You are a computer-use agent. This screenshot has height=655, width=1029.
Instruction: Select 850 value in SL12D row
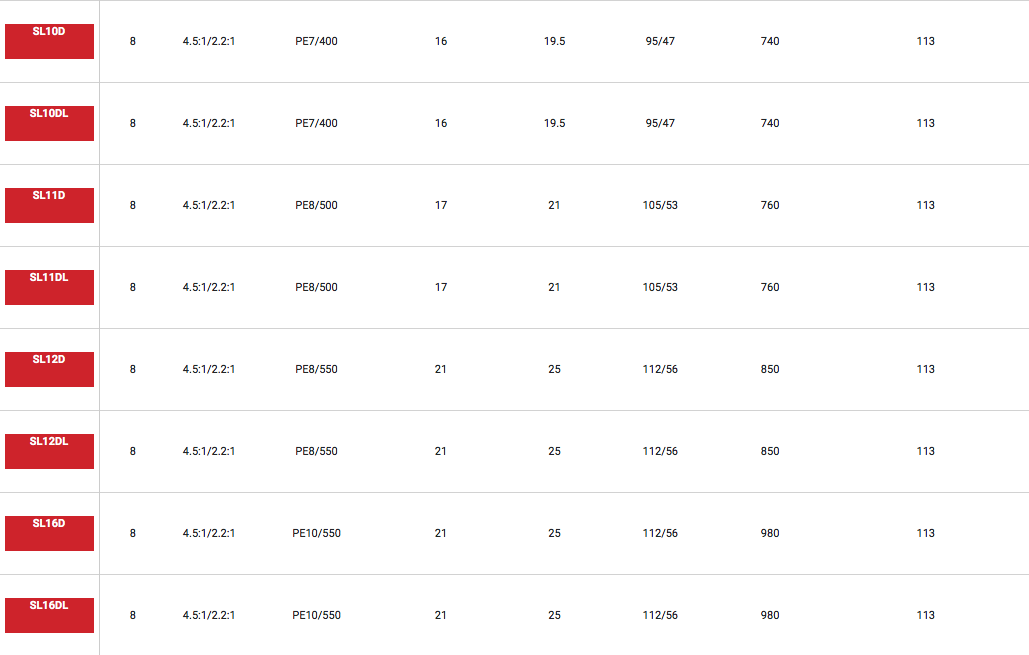pos(769,369)
